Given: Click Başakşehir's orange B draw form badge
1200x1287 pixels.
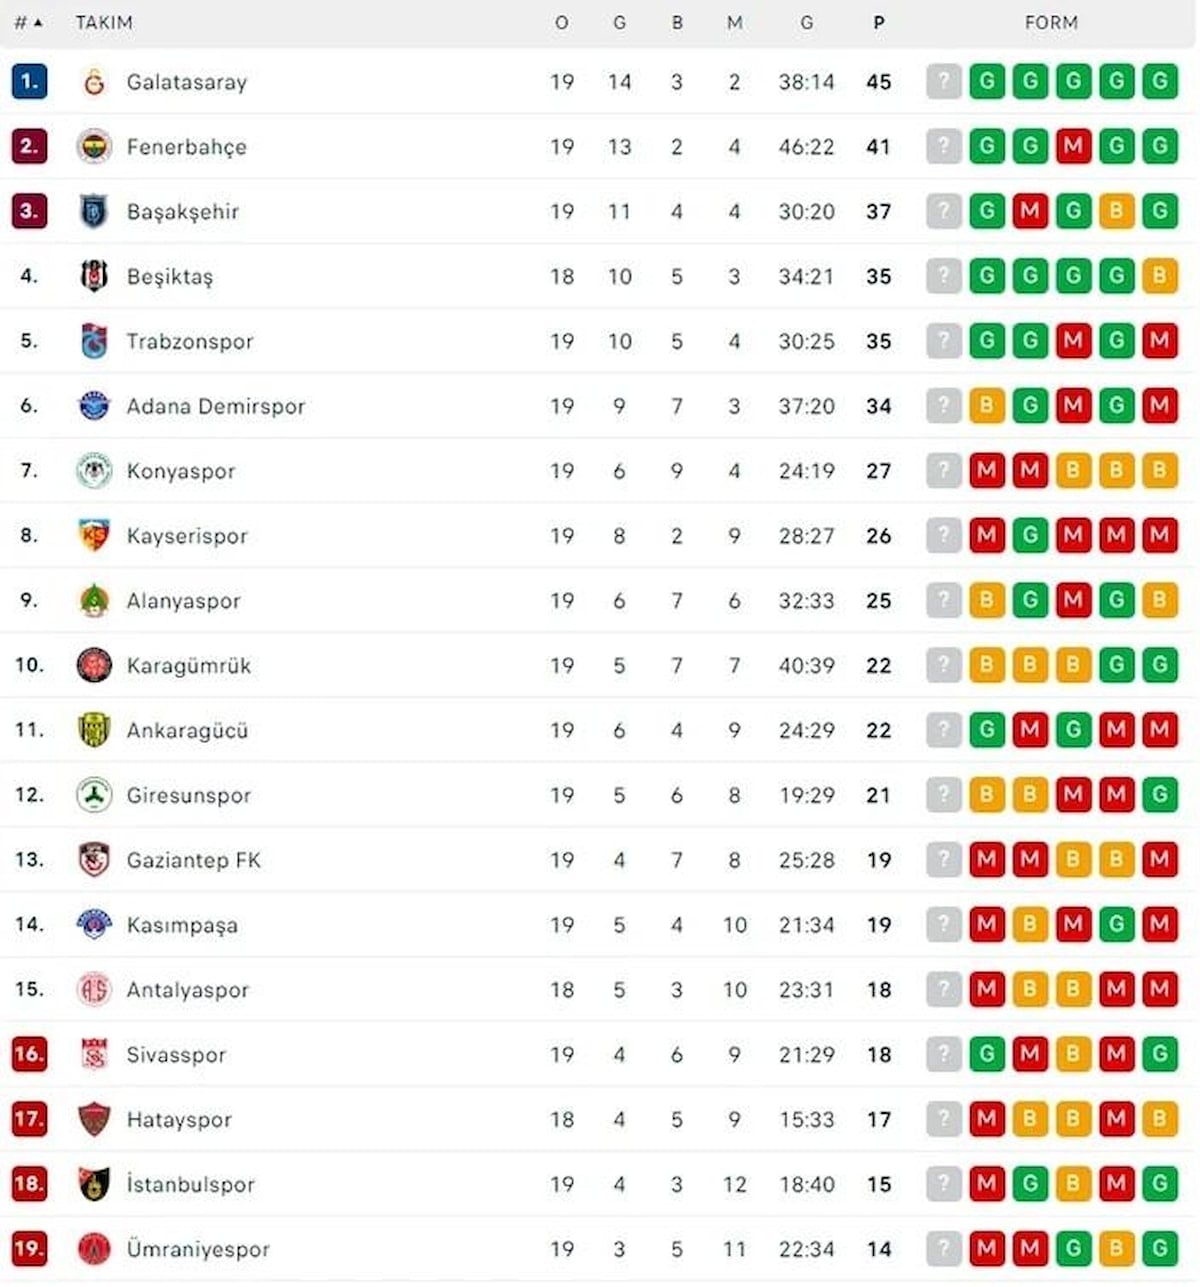Looking at the screenshot, I should pyautogui.click(x=1116, y=212).
